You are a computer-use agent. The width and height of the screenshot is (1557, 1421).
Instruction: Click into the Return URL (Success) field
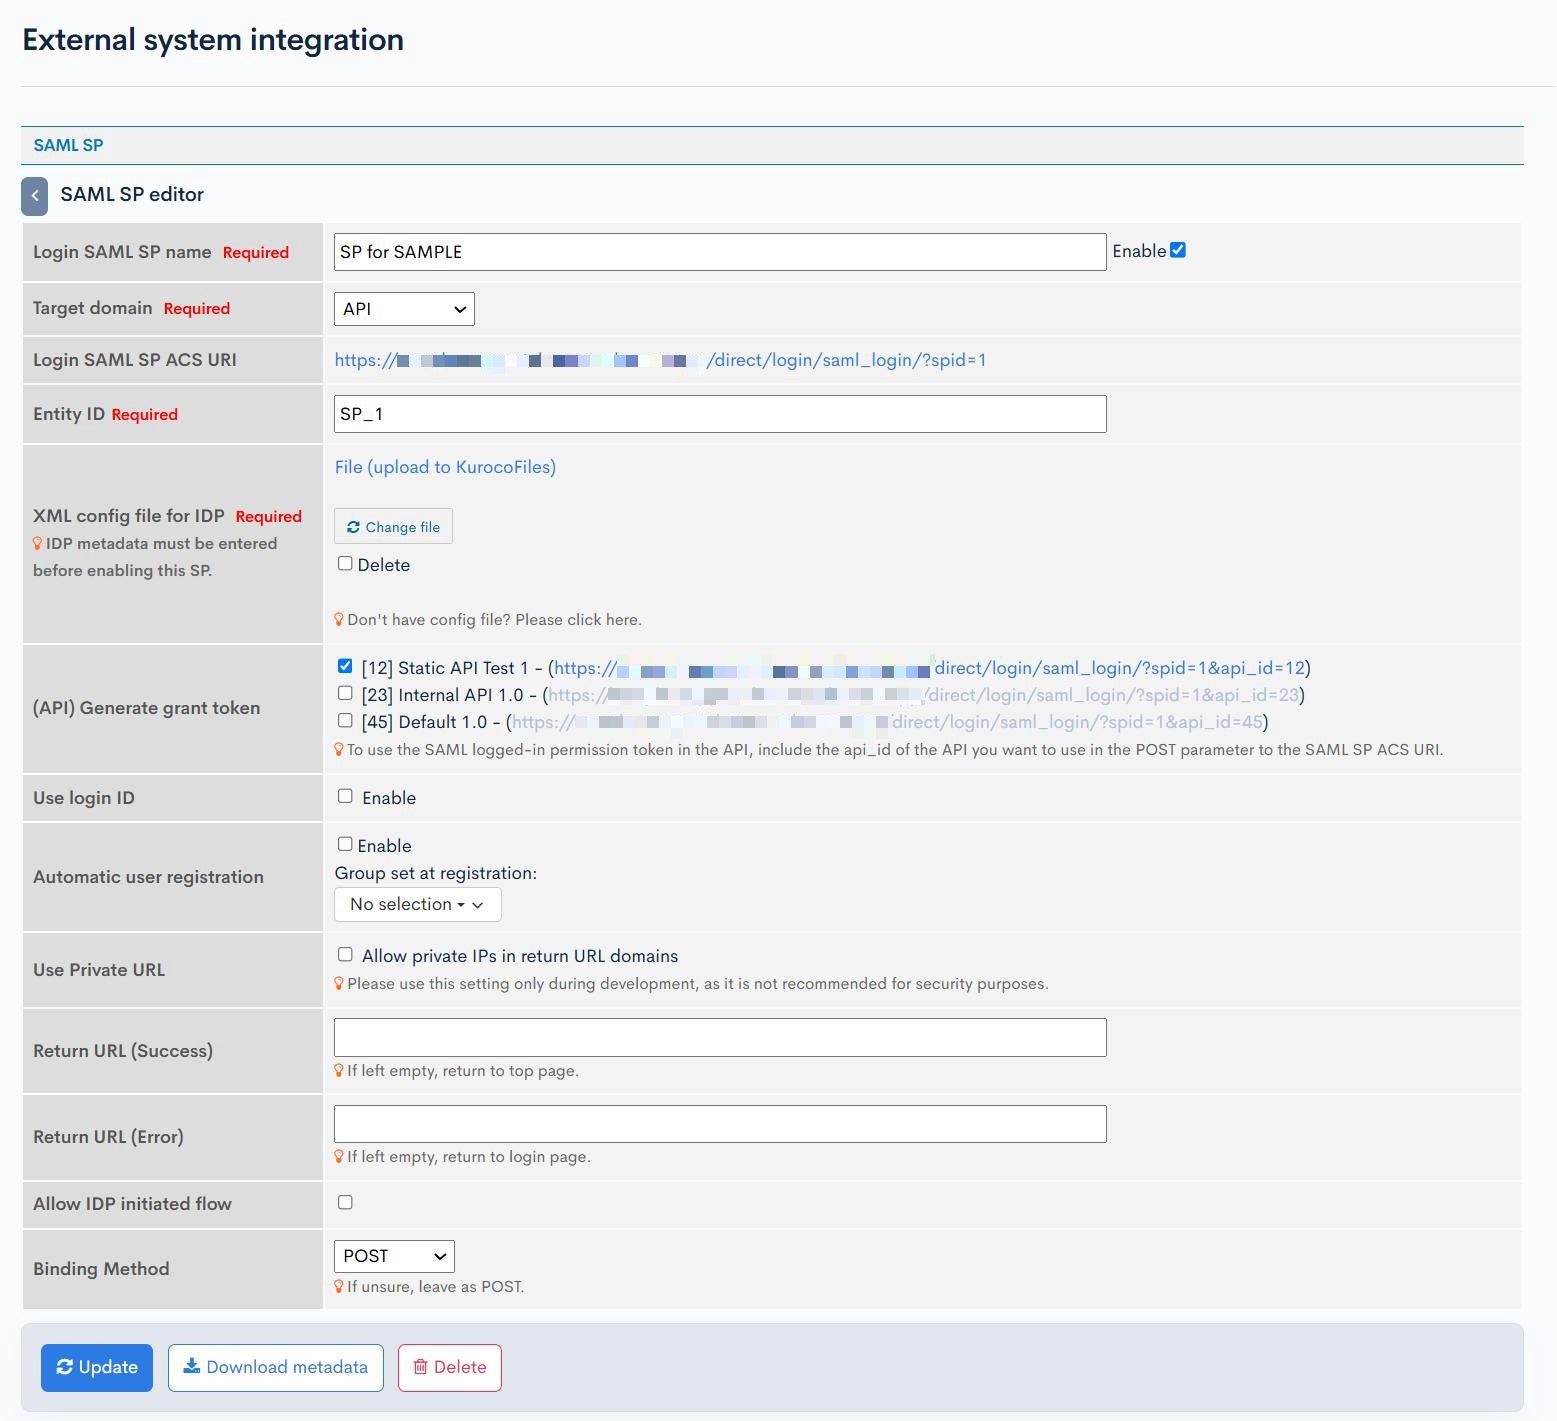pyautogui.click(x=720, y=1037)
